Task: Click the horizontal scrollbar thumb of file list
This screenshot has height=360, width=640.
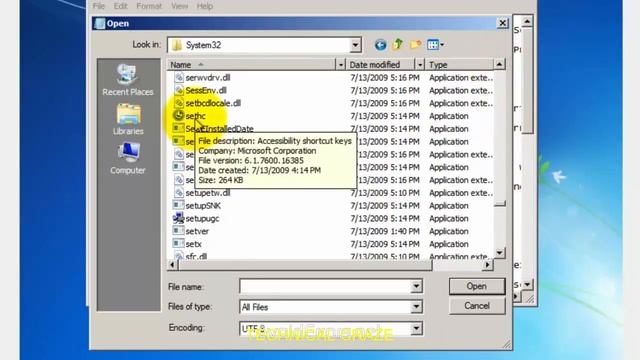Action: click(x=305, y=266)
